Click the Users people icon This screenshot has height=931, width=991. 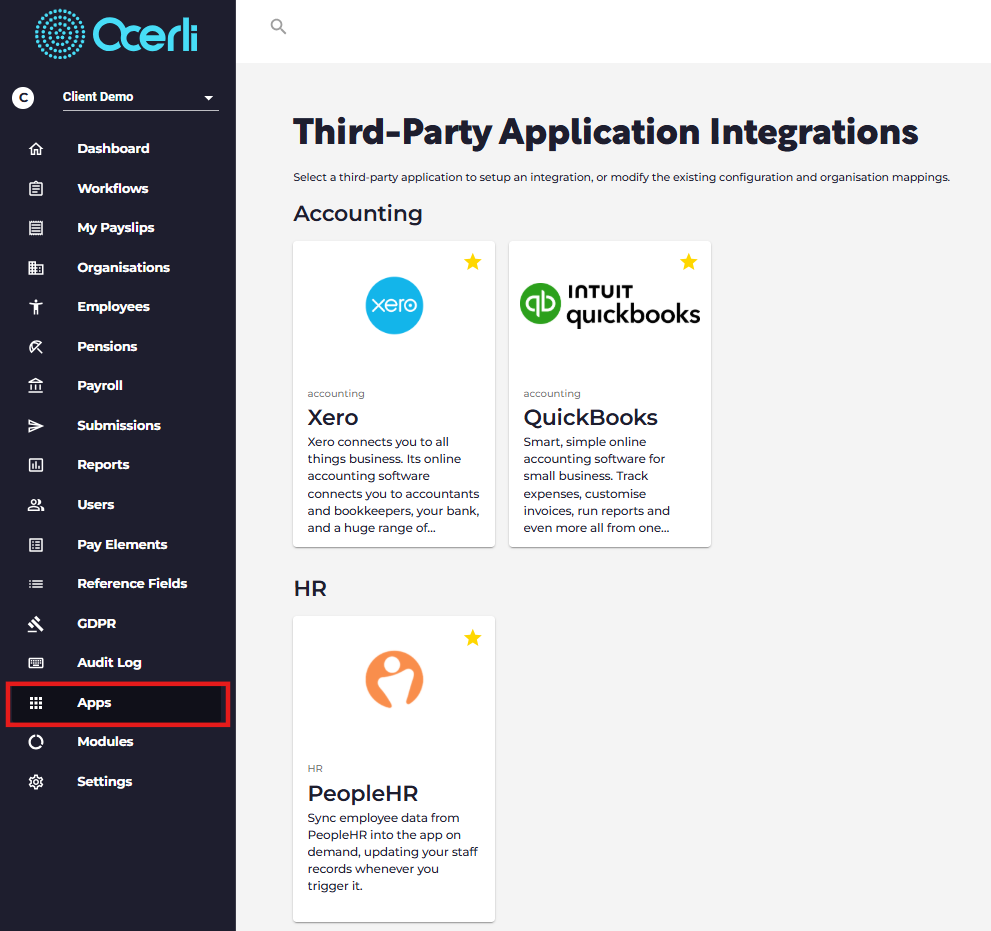(36, 504)
